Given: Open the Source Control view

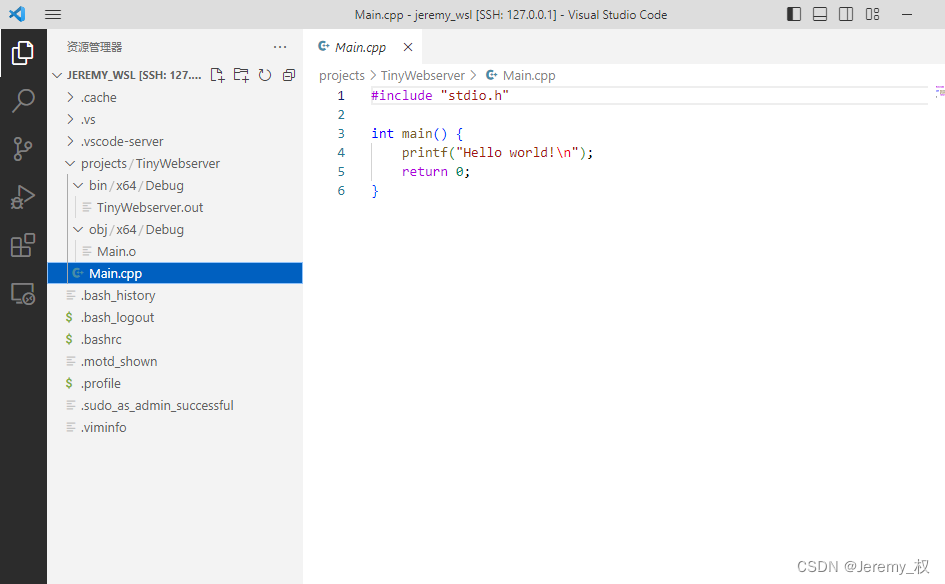Looking at the screenshot, I should pyautogui.click(x=23, y=149).
